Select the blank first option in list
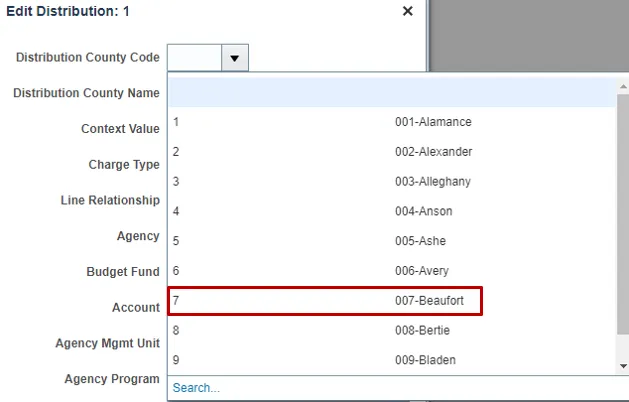The width and height of the screenshot is (629, 402). (392, 93)
